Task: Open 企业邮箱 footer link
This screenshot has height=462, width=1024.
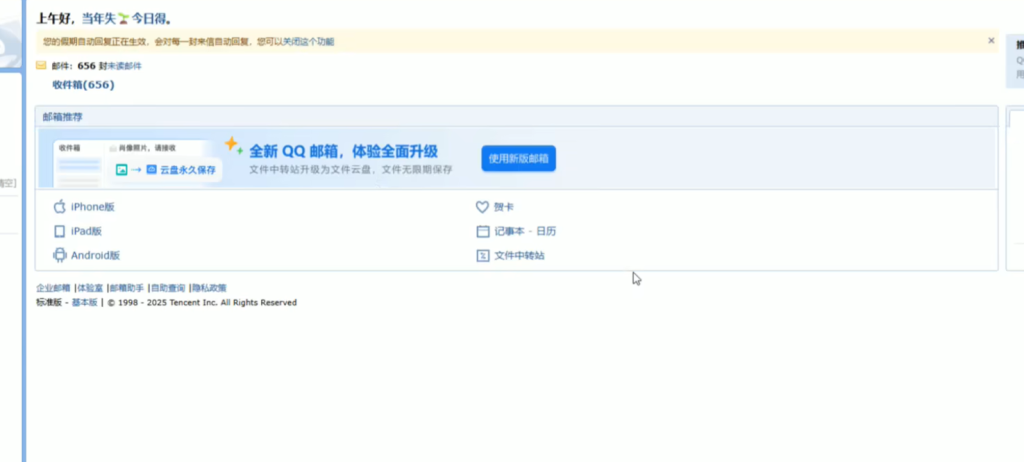Action: click(x=53, y=288)
